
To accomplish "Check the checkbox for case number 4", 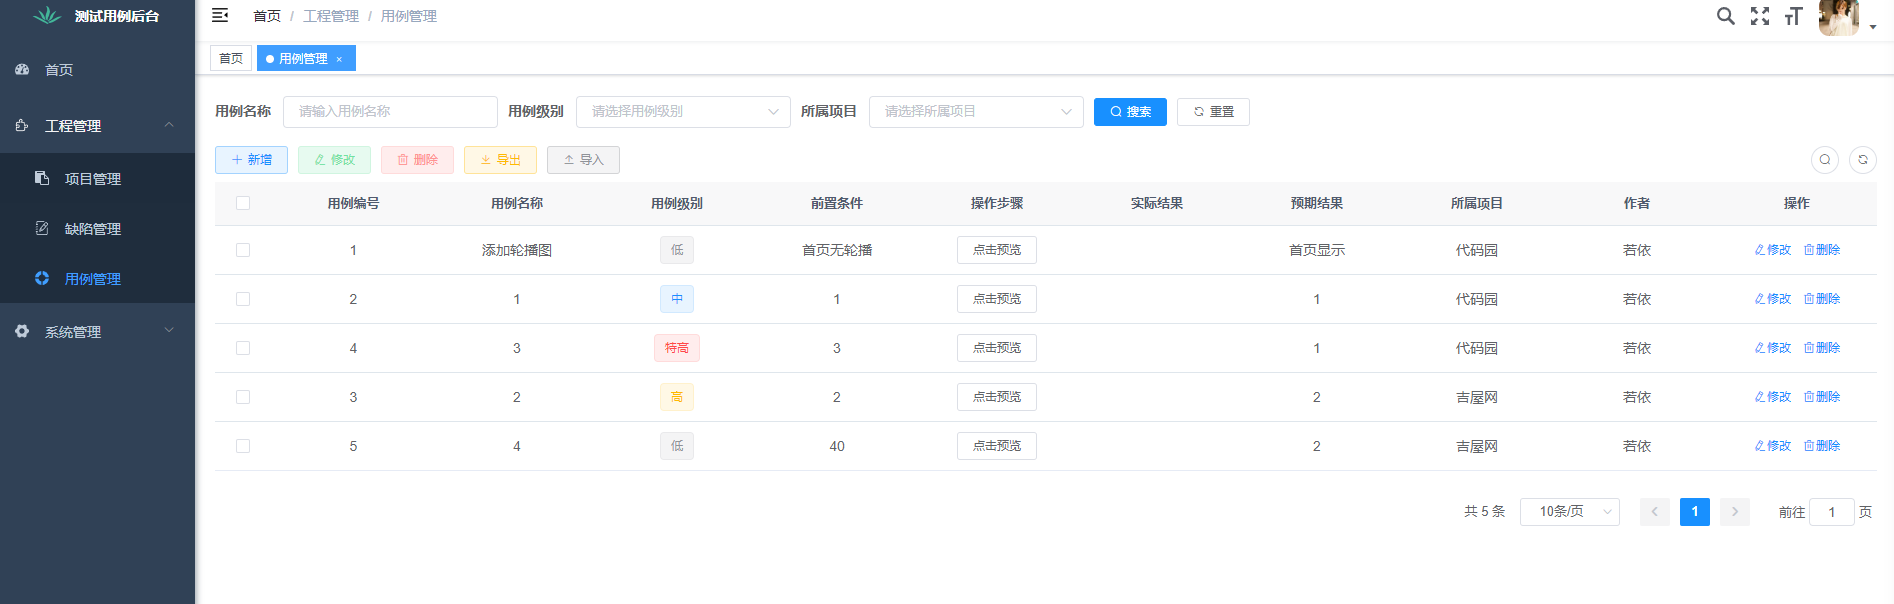I will (x=243, y=348).
